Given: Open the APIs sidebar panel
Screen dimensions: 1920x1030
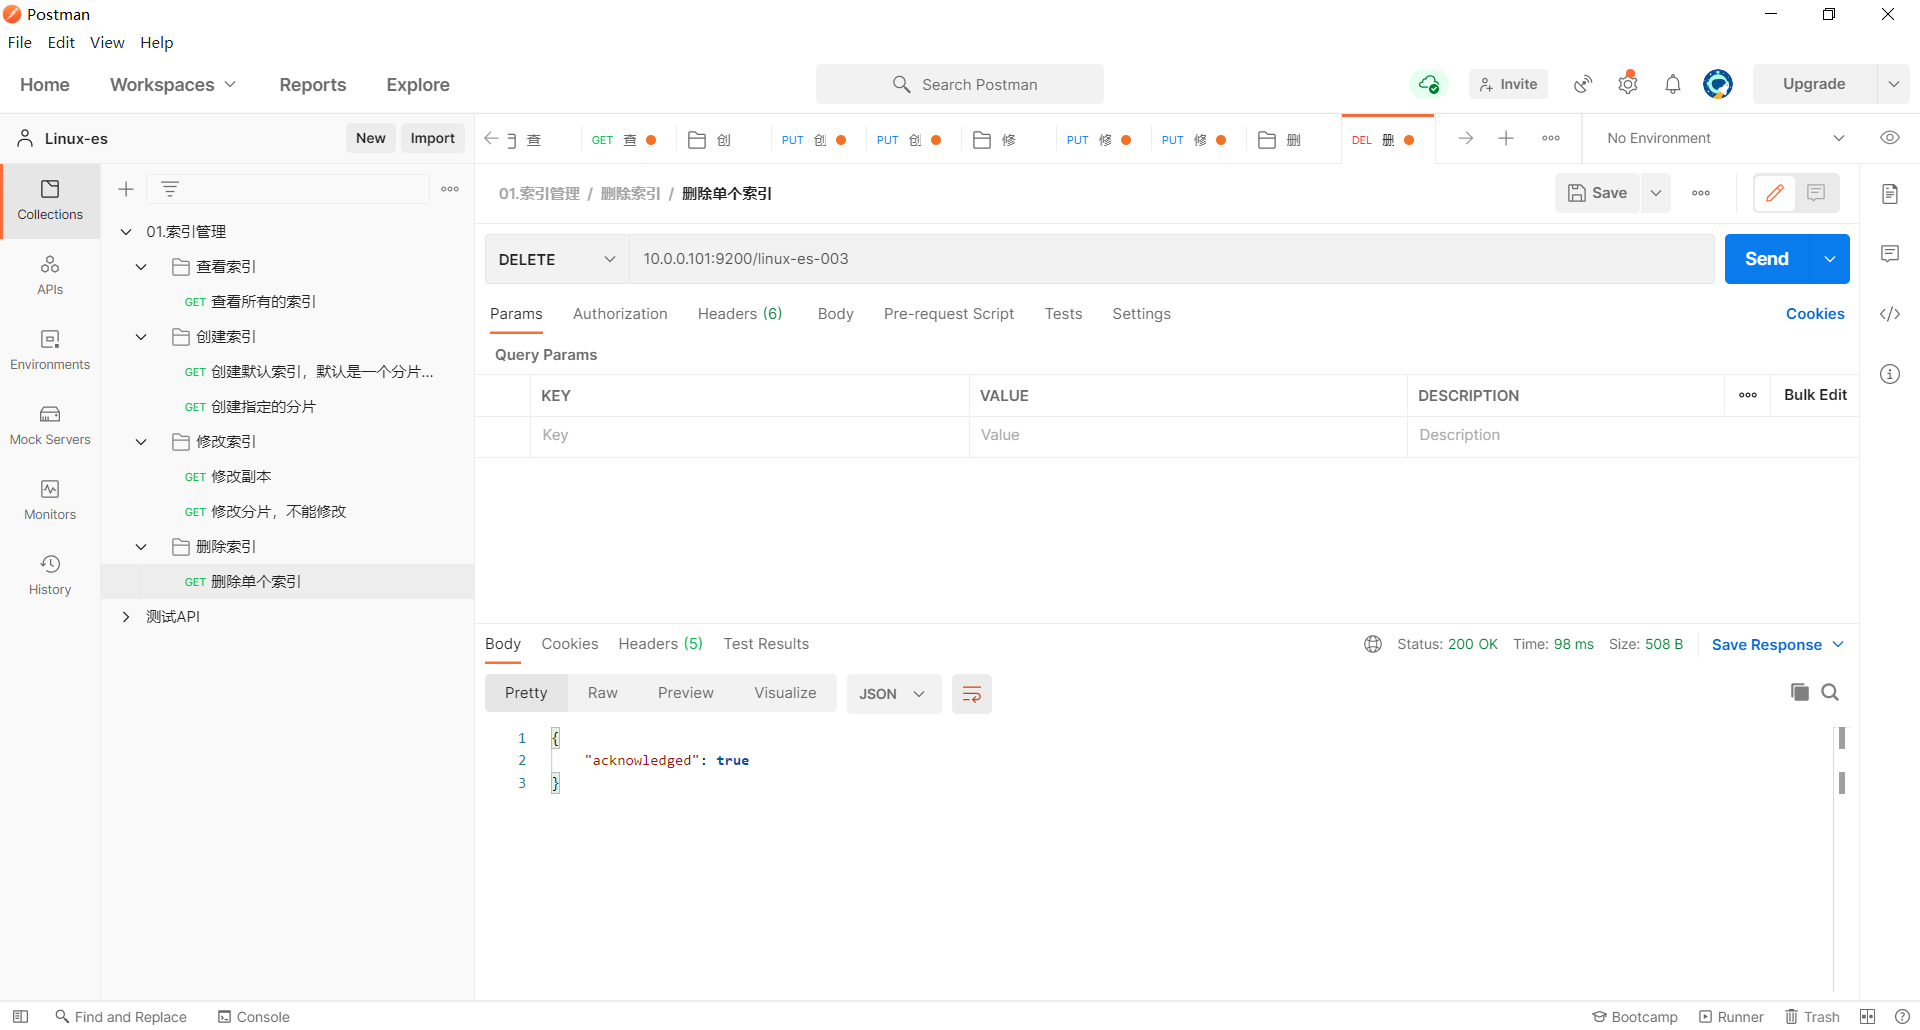Looking at the screenshot, I should coord(50,276).
